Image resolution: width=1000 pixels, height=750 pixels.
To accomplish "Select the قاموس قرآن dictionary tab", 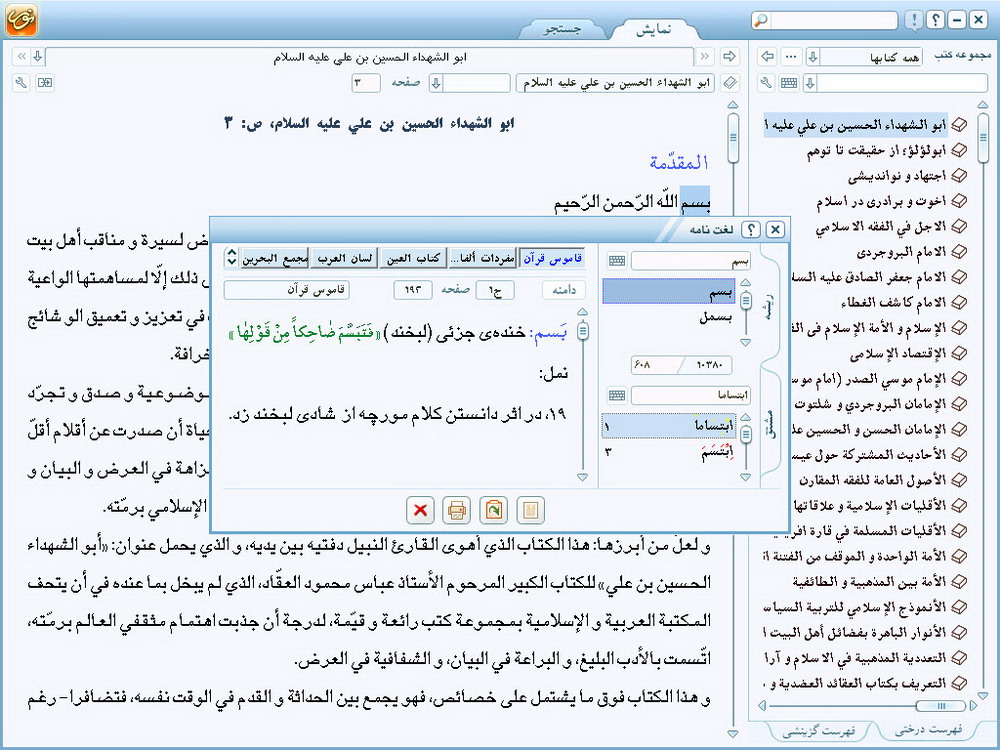I will coord(552,258).
